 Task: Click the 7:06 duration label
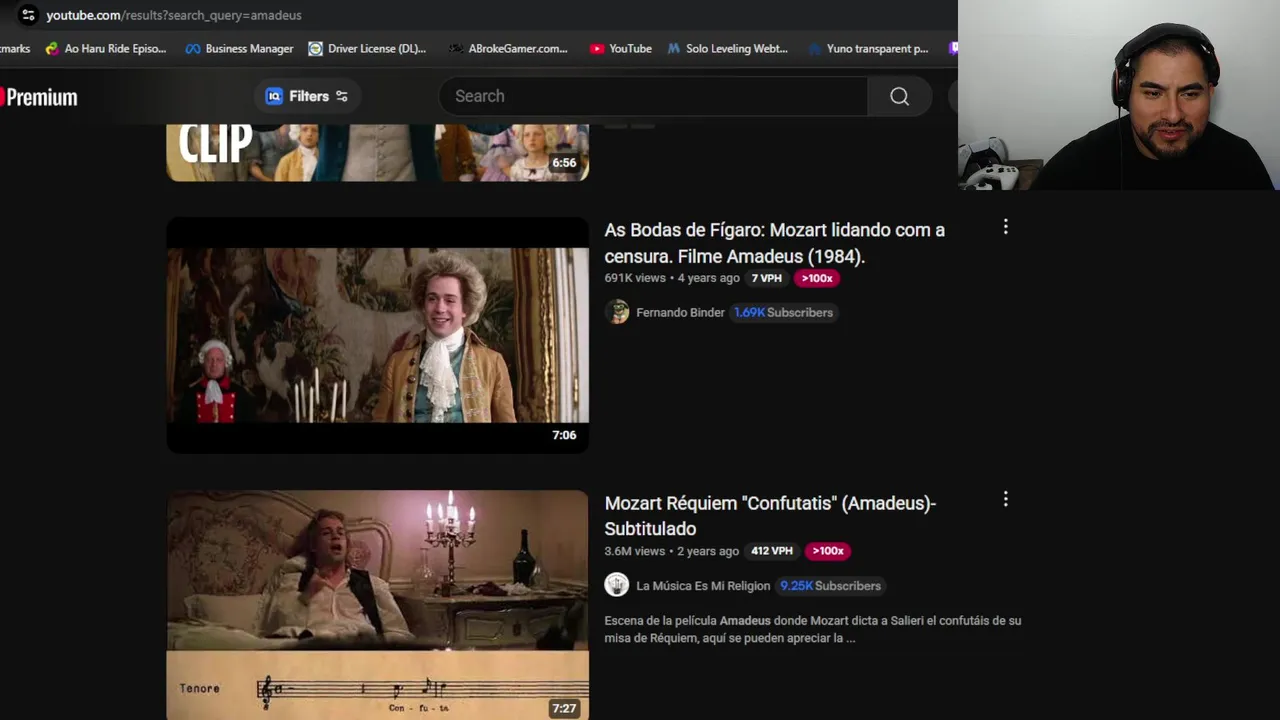(564, 435)
